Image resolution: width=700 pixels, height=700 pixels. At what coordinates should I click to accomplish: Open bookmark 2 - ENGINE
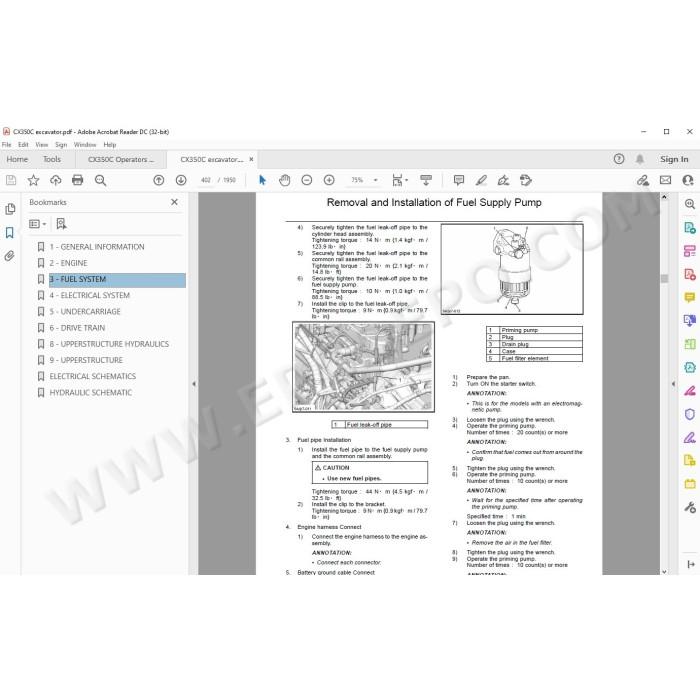[68, 263]
